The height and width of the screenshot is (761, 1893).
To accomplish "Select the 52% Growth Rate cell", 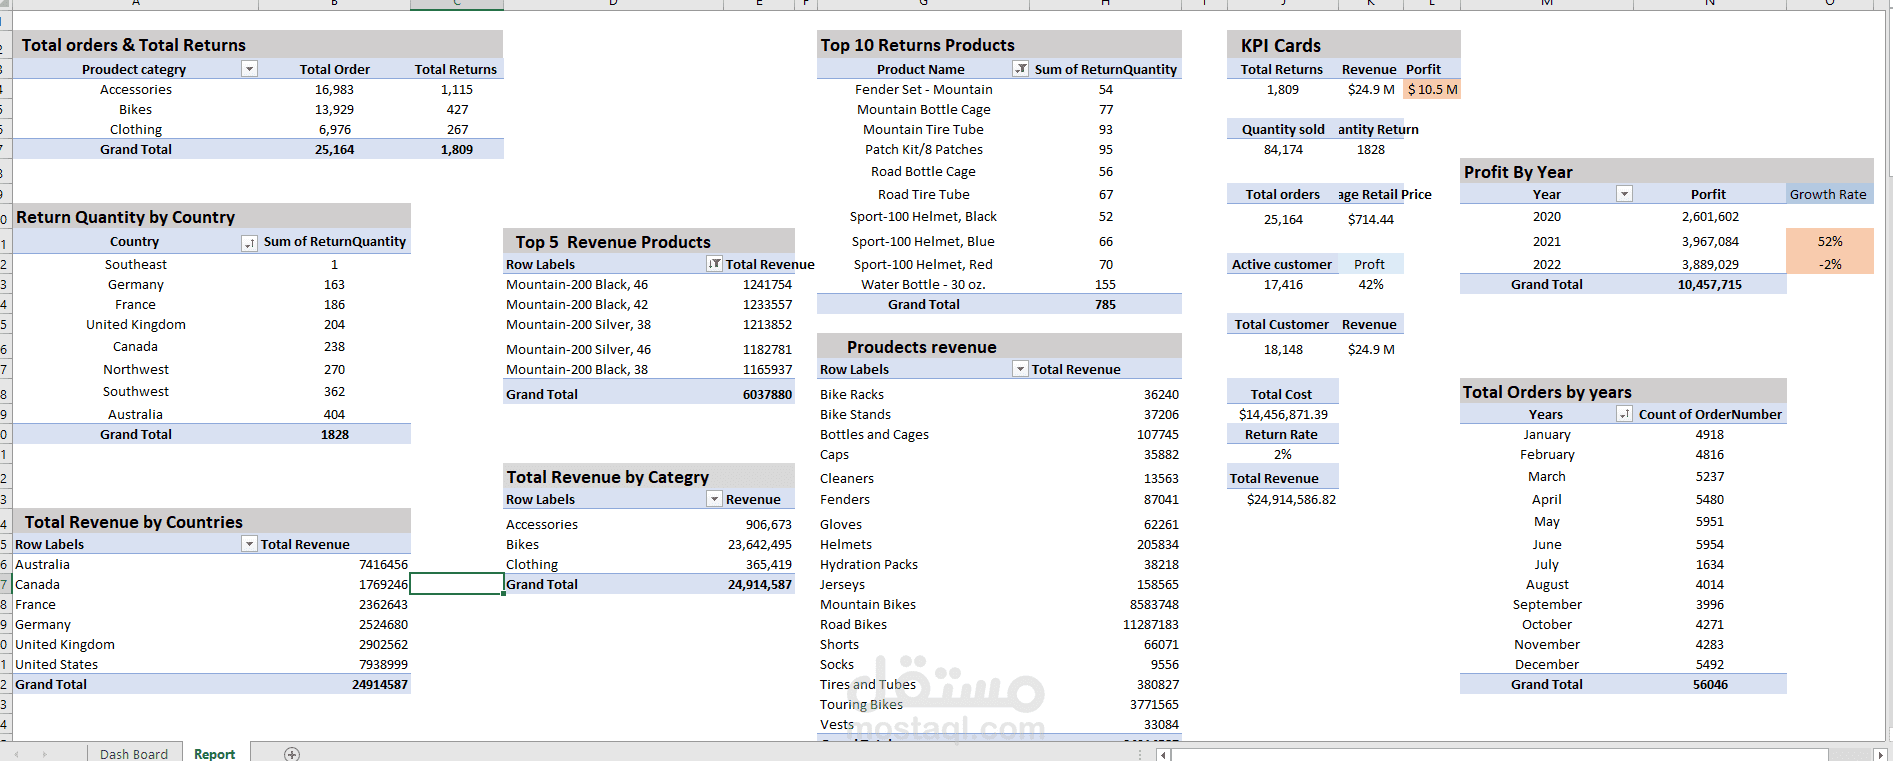I will (1830, 241).
